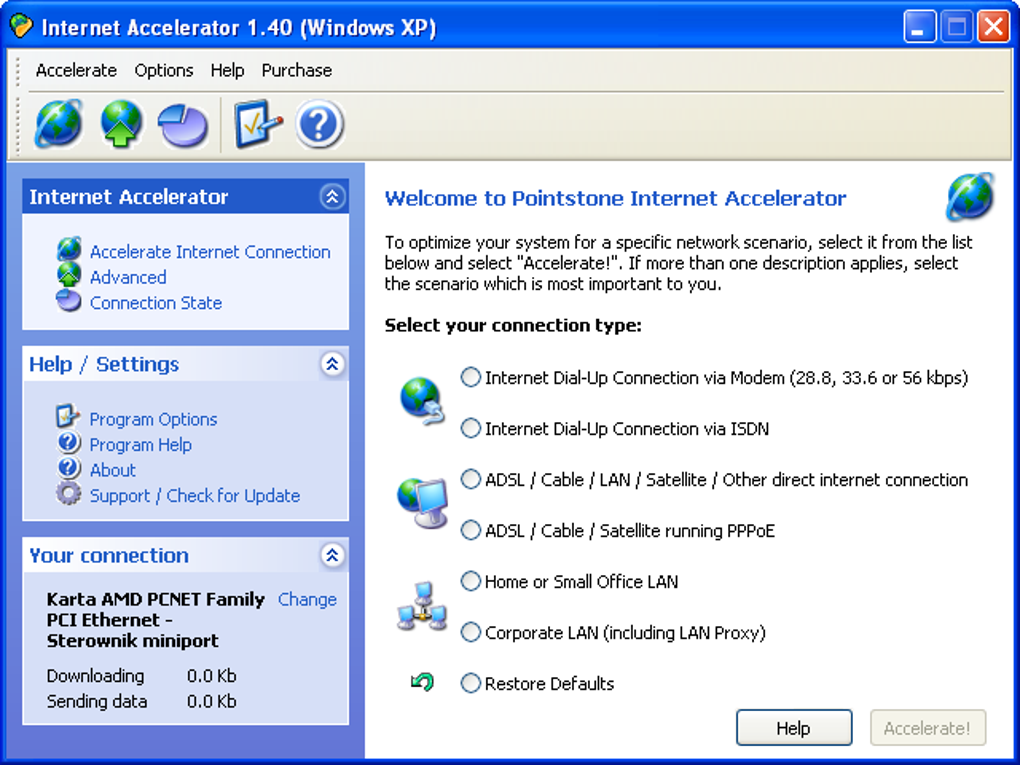1020x765 pixels.
Task: Click green restore arrow icon
Action: (422, 682)
